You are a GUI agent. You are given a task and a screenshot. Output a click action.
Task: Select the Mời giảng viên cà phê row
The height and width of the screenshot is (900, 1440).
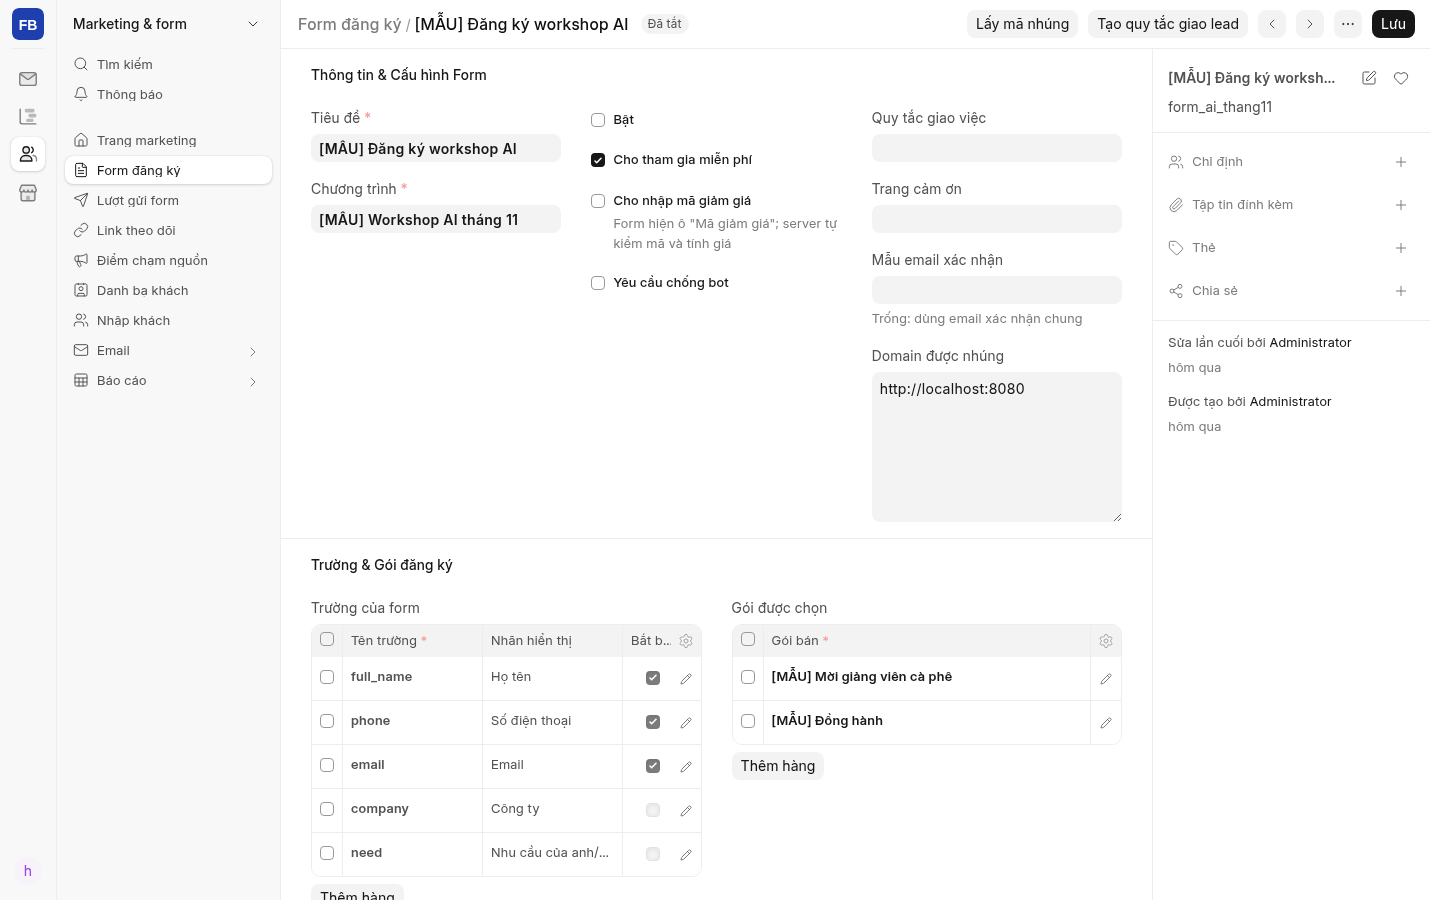coord(748,677)
